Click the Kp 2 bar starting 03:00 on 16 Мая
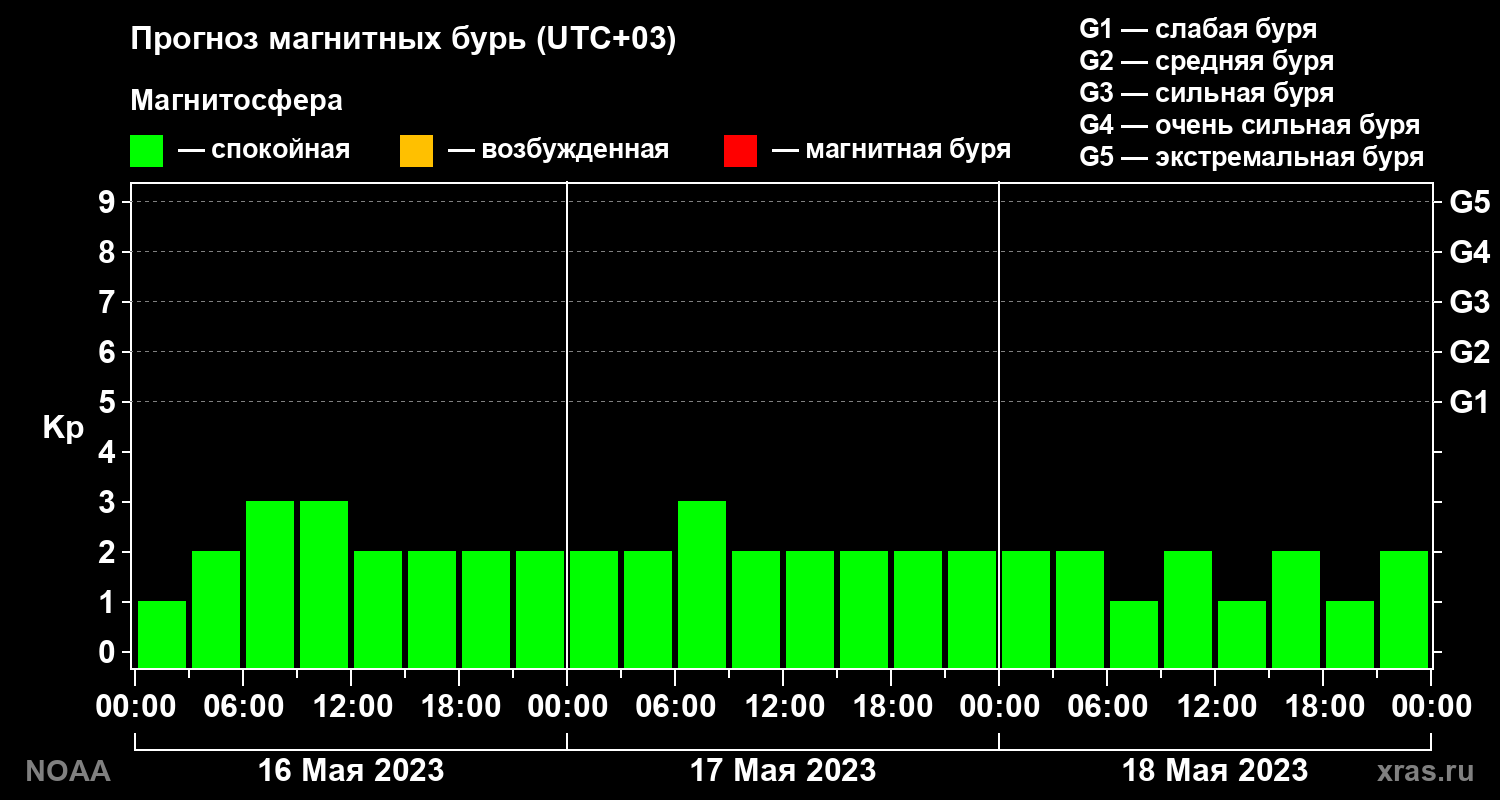This screenshot has height=800, width=1500. click(216, 609)
